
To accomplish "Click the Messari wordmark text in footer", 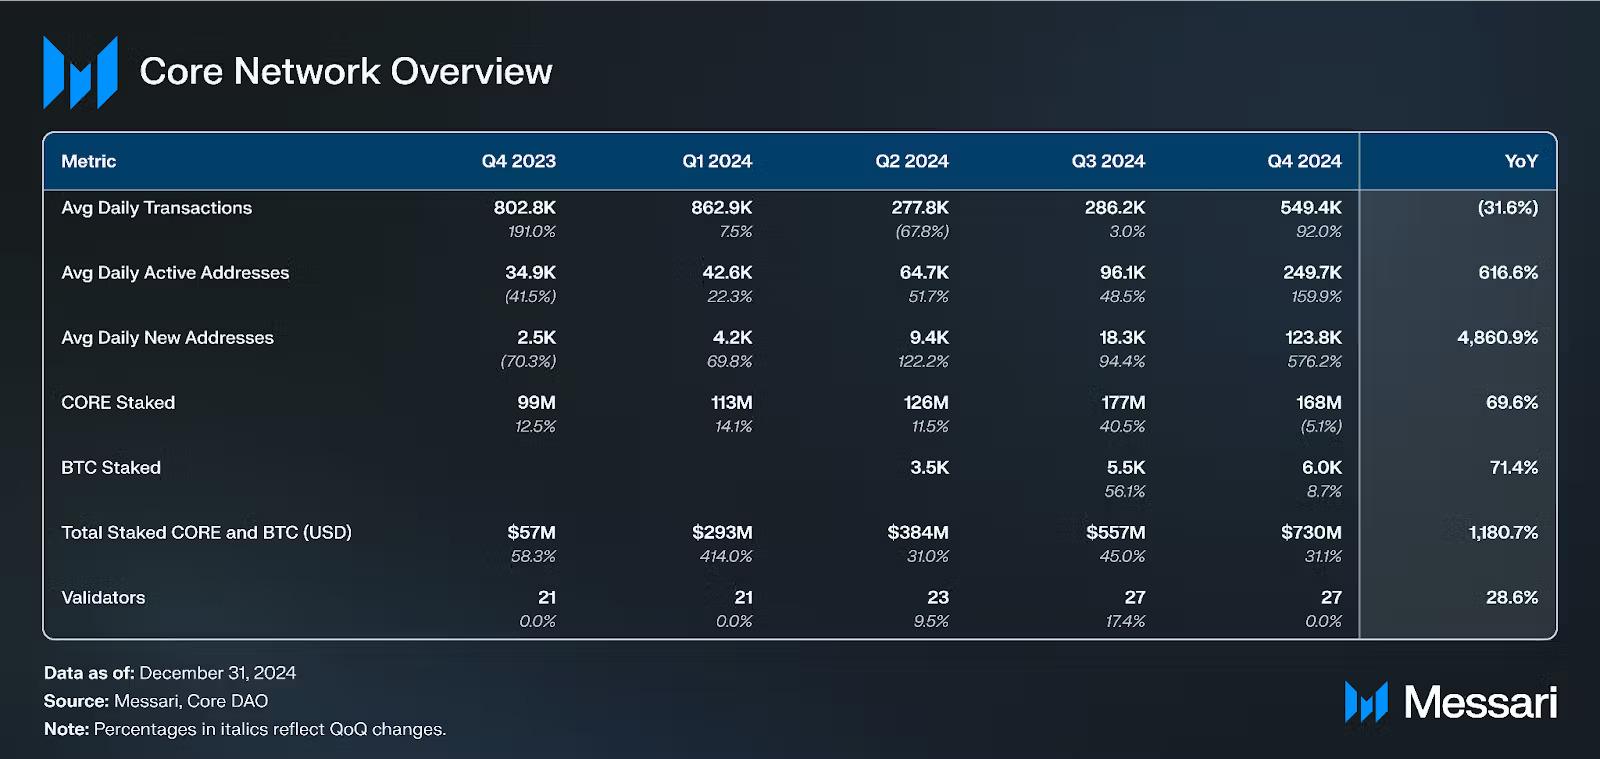I will pyautogui.click(x=1480, y=702).
